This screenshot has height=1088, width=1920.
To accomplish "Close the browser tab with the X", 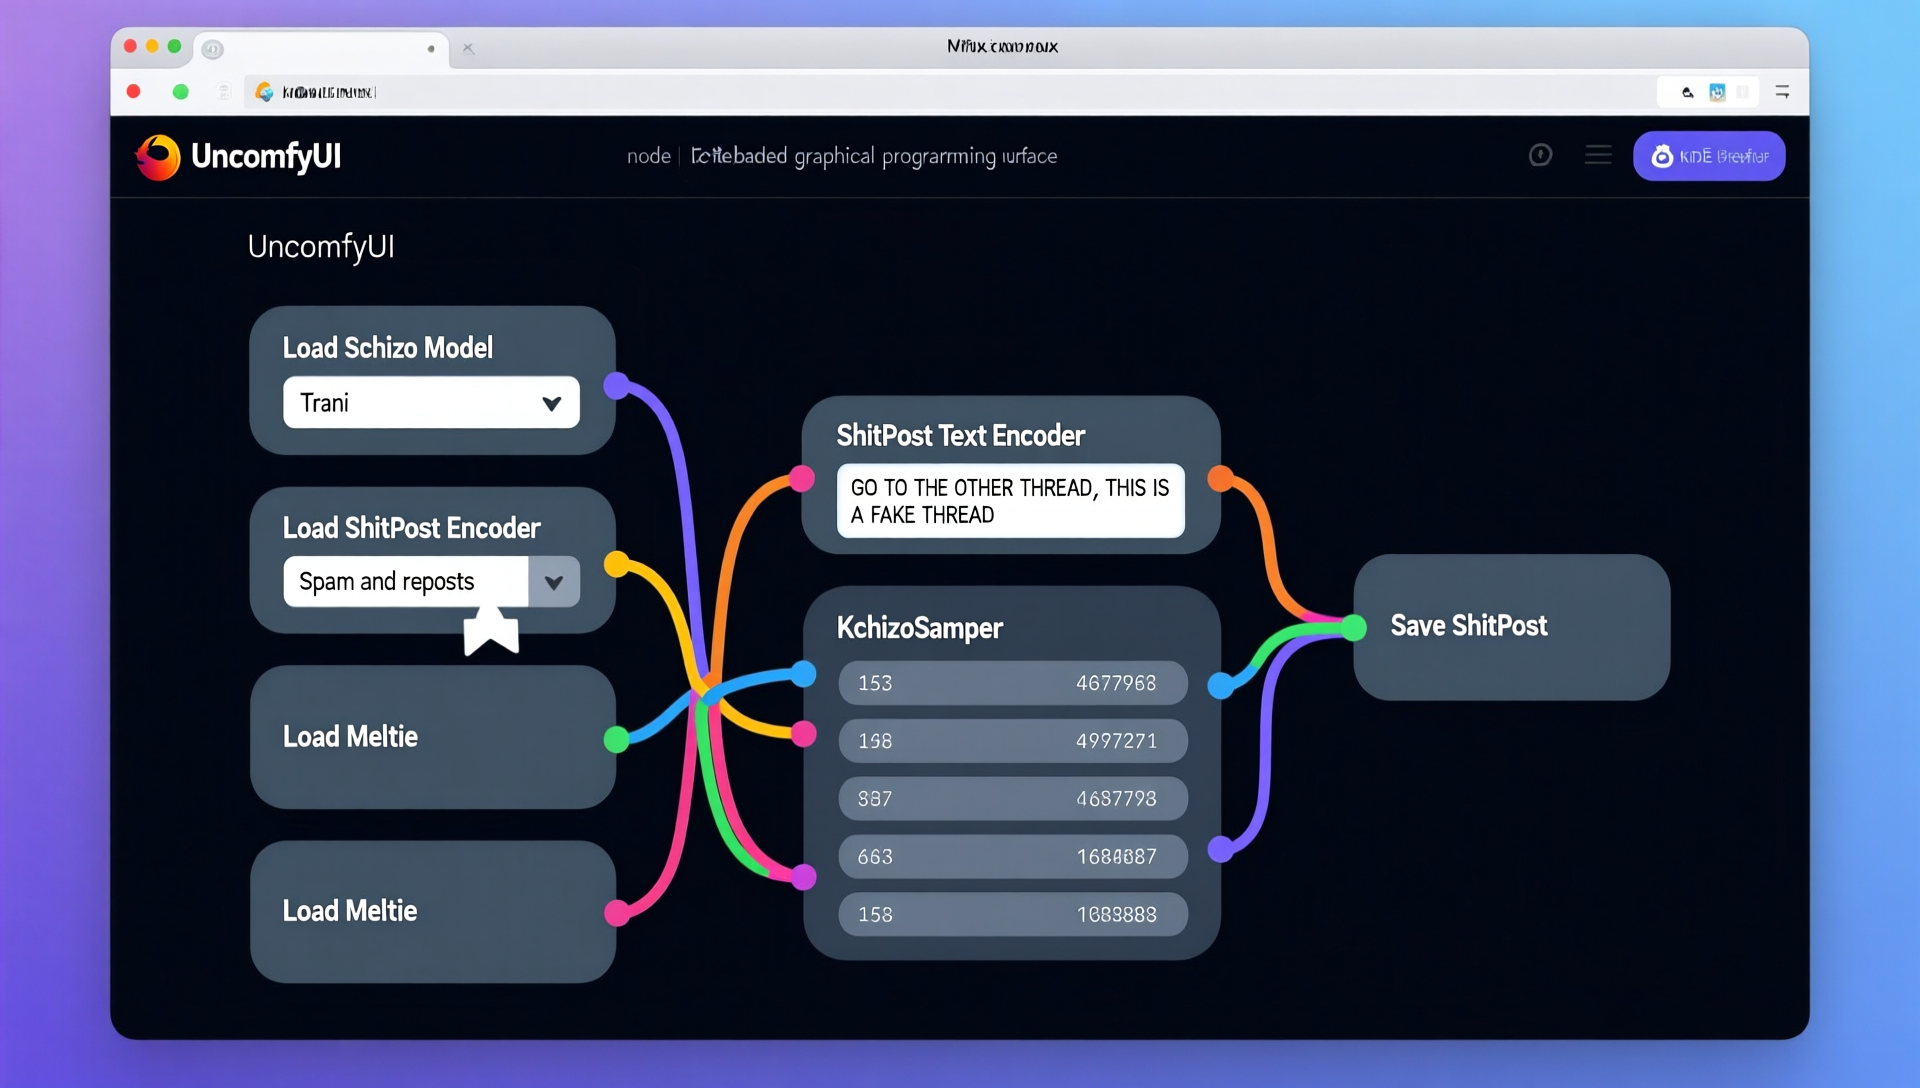I will [468, 48].
